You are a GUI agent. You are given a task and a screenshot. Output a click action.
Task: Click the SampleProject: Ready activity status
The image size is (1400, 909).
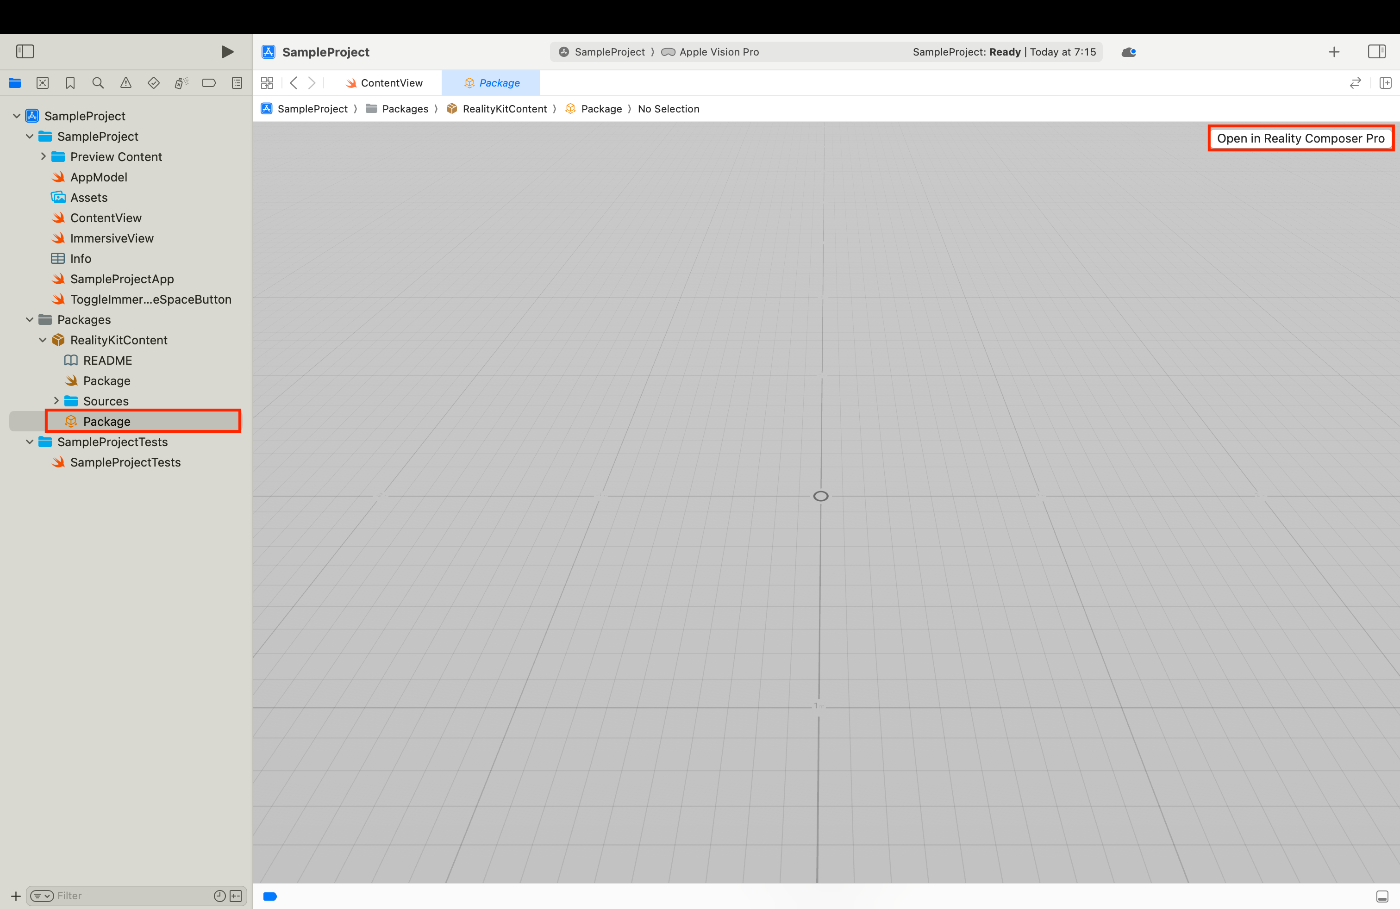pyautogui.click(x=1004, y=52)
